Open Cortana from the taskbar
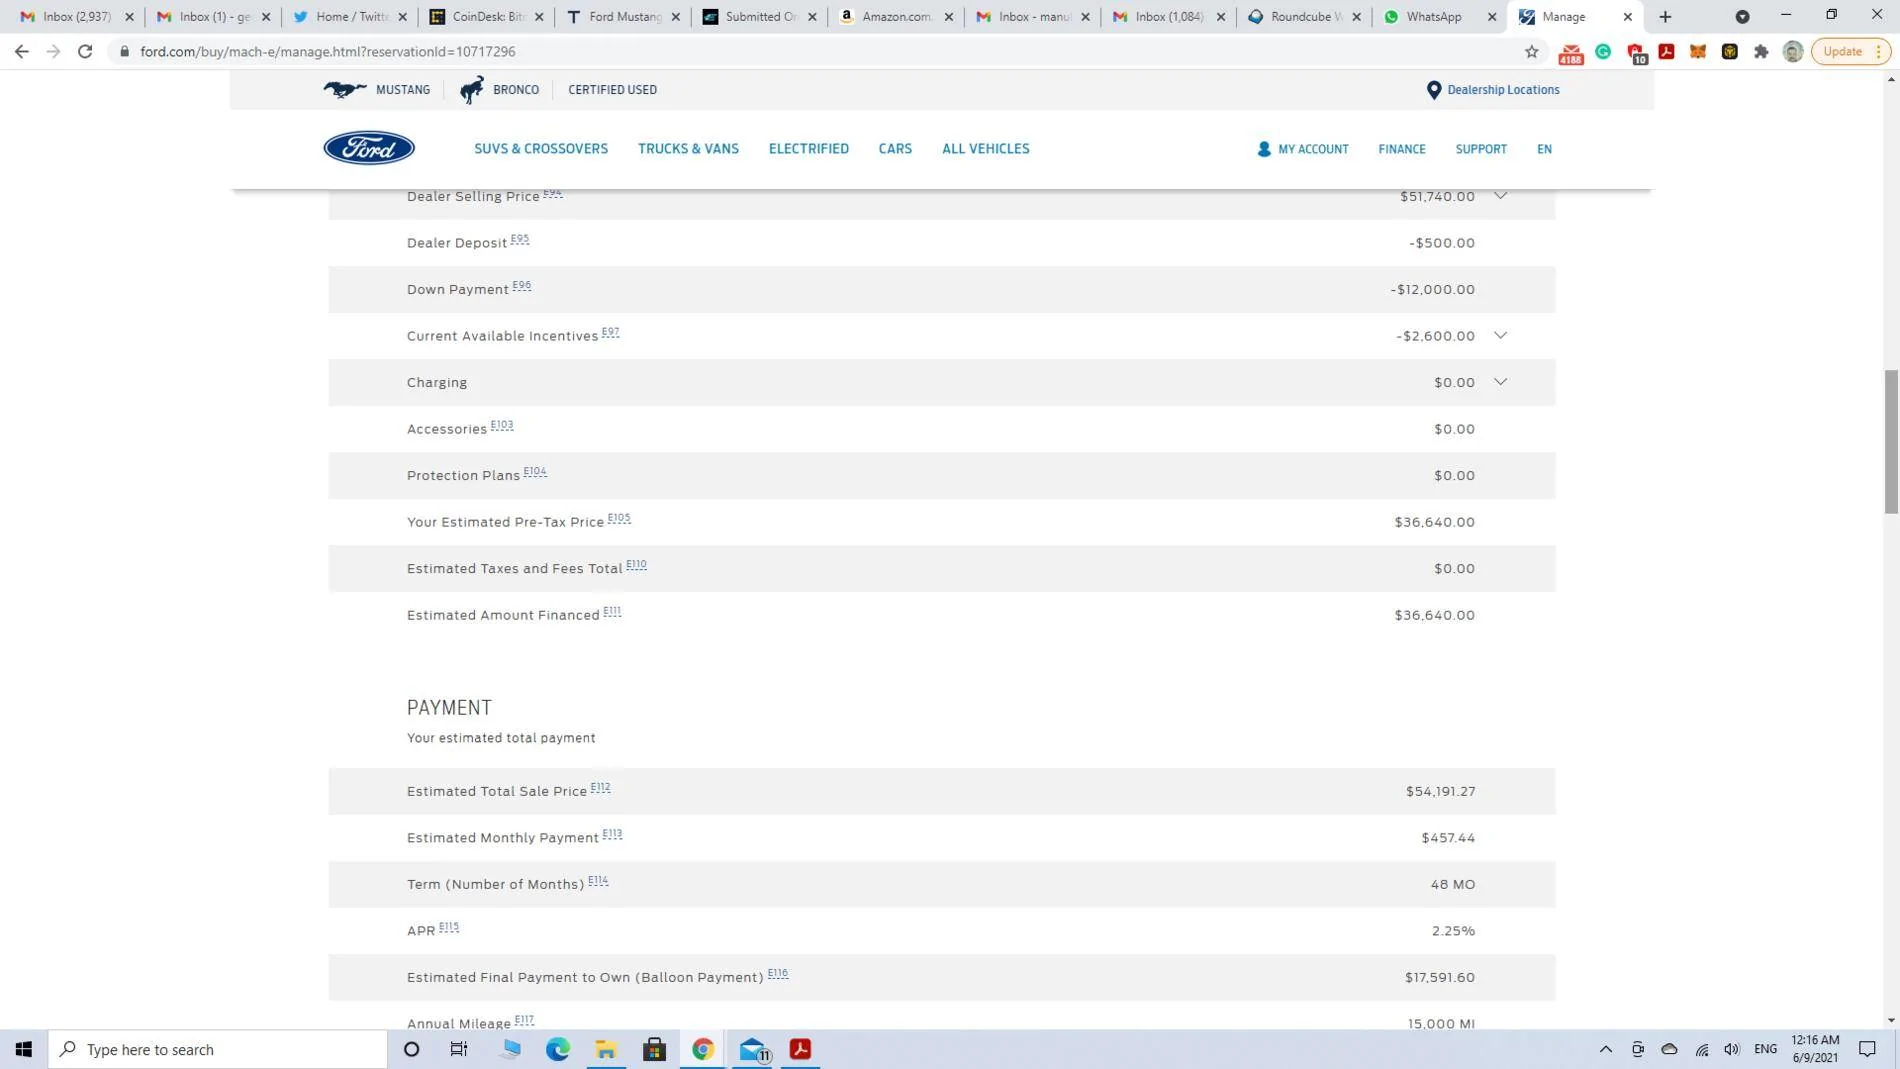The image size is (1900, 1069). coord(411,1049)
